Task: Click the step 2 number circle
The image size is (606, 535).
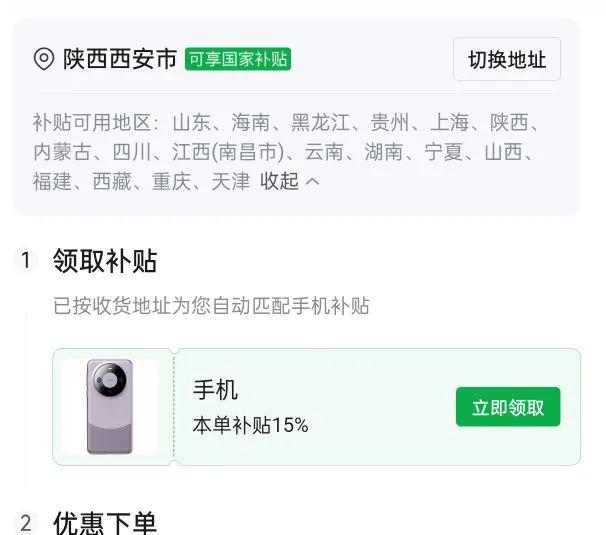Action: (27, 522)
